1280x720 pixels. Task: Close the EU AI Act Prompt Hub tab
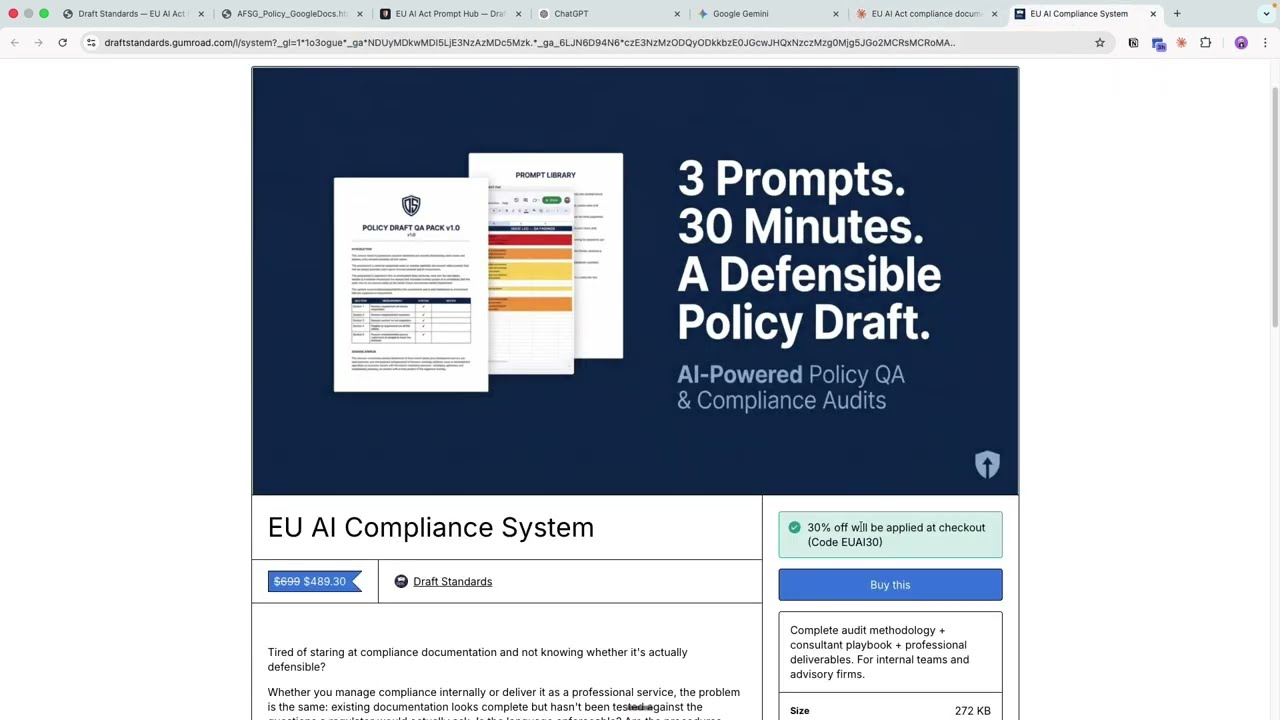[518, 14]
